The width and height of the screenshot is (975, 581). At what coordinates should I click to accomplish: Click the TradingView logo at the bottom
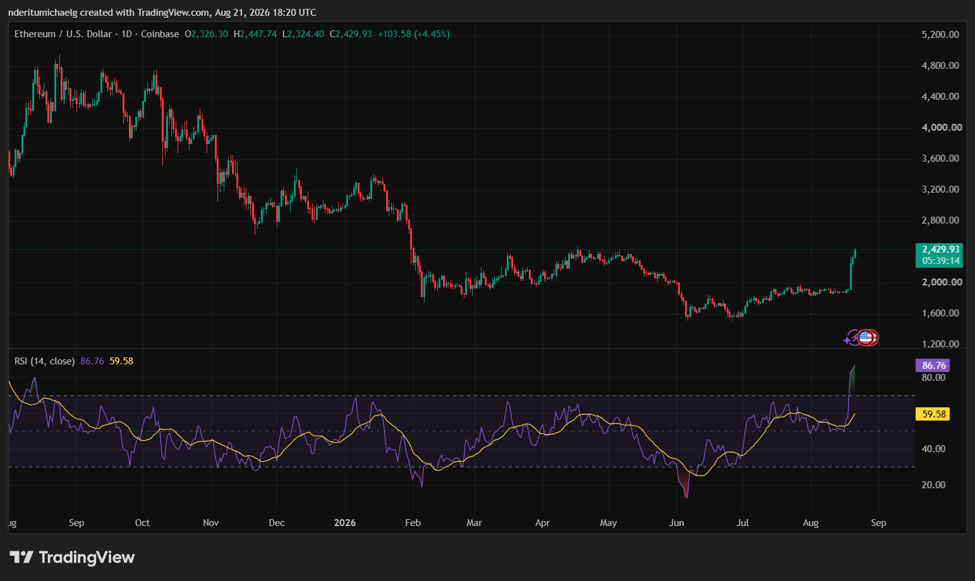[72, 557]
